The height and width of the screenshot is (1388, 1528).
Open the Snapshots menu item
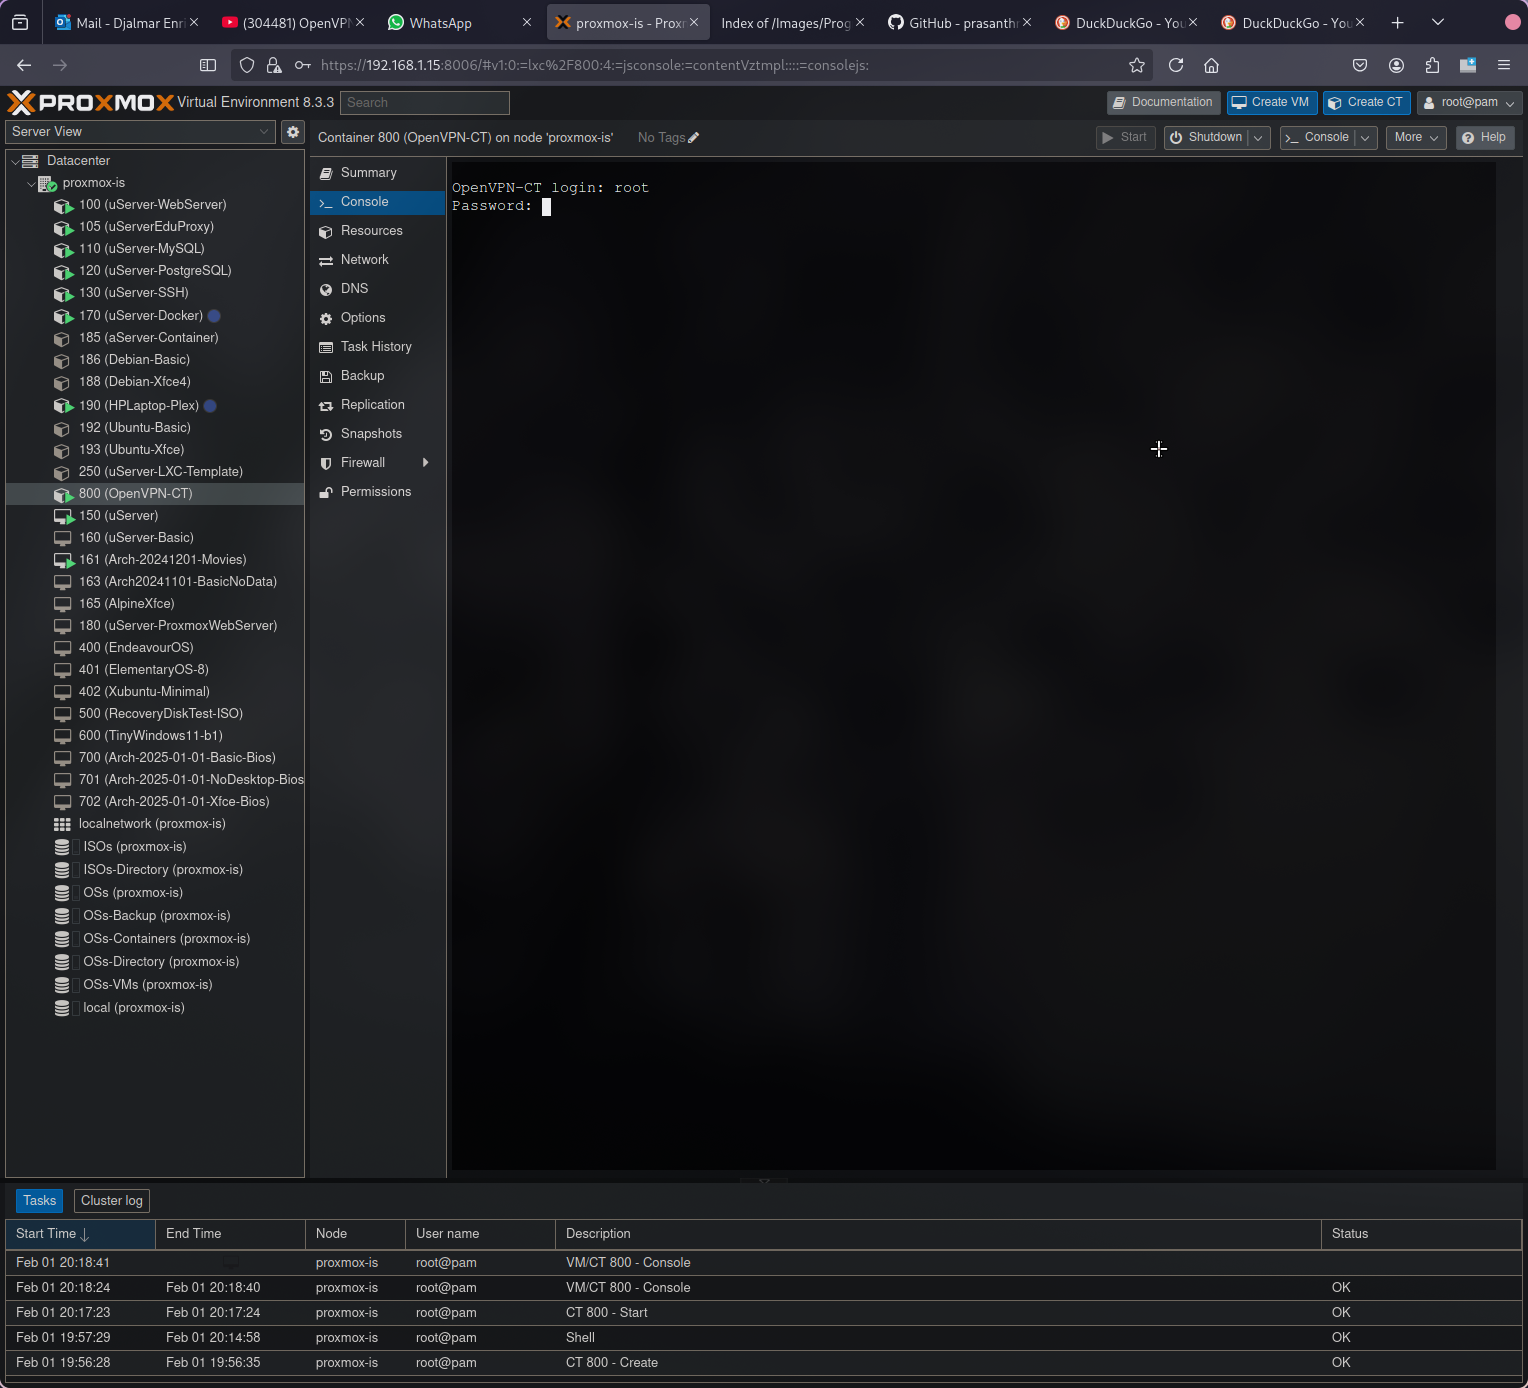371,434
